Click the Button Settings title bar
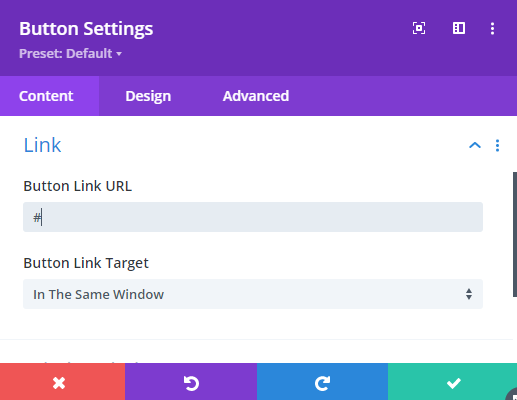 point(86,29)
